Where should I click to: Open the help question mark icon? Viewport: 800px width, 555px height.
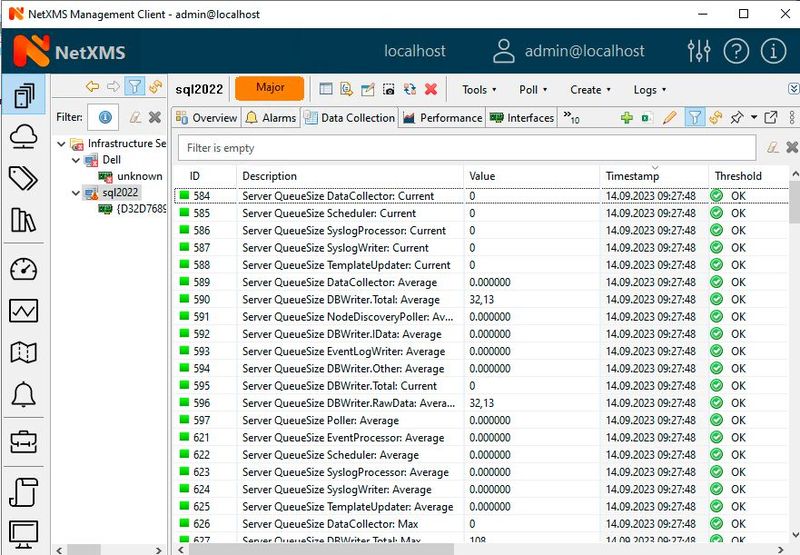[736, 51]
